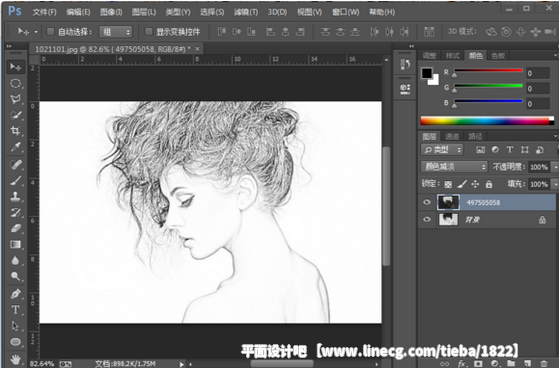Switch to the 通道 tab
Viewport: 559px width, 370px height.
tap(452, 136)
